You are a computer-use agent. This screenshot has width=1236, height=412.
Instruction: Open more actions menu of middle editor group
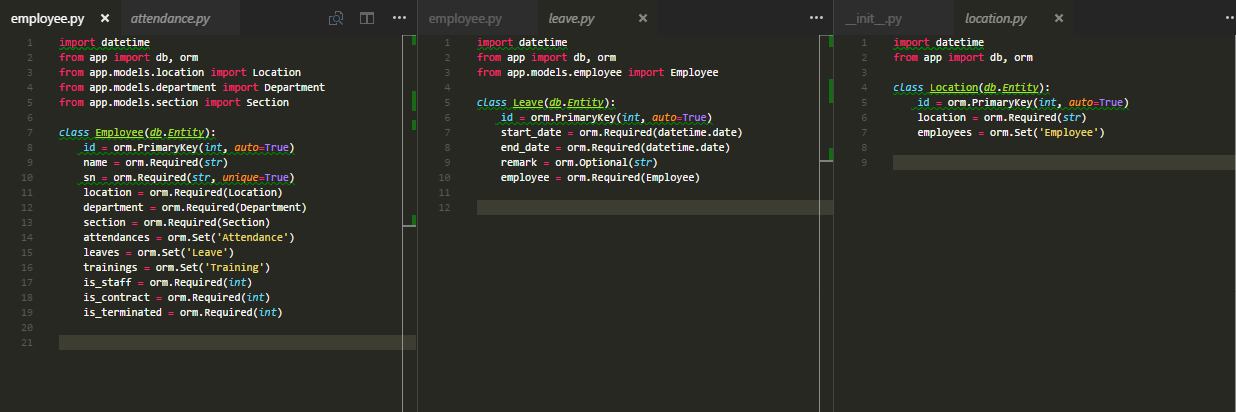tap(816, 18)
